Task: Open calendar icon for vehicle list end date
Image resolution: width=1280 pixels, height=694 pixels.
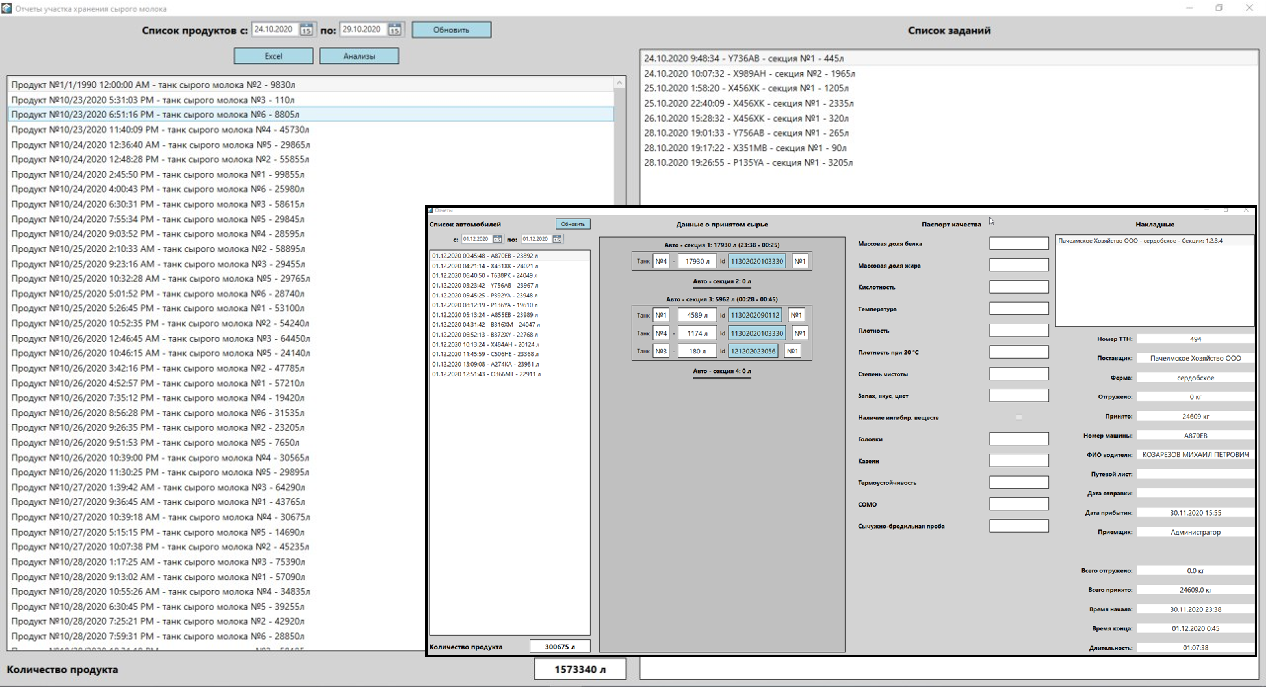Action: click(x=557, y=239)
